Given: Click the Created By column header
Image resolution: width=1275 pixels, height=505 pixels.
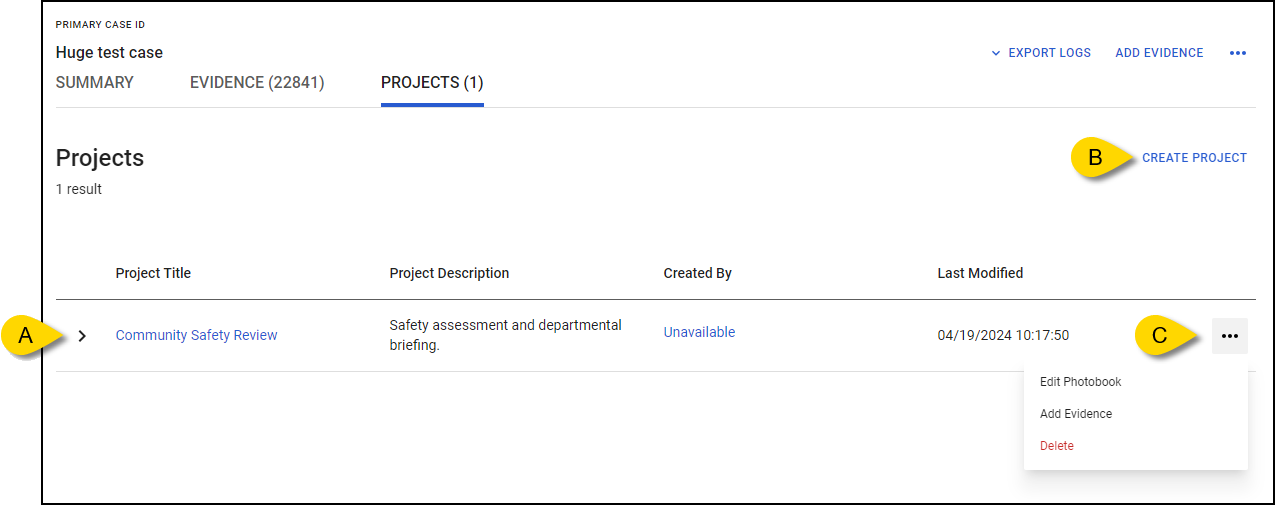Looking at the screenshot, I should click(x=698, y=273).
